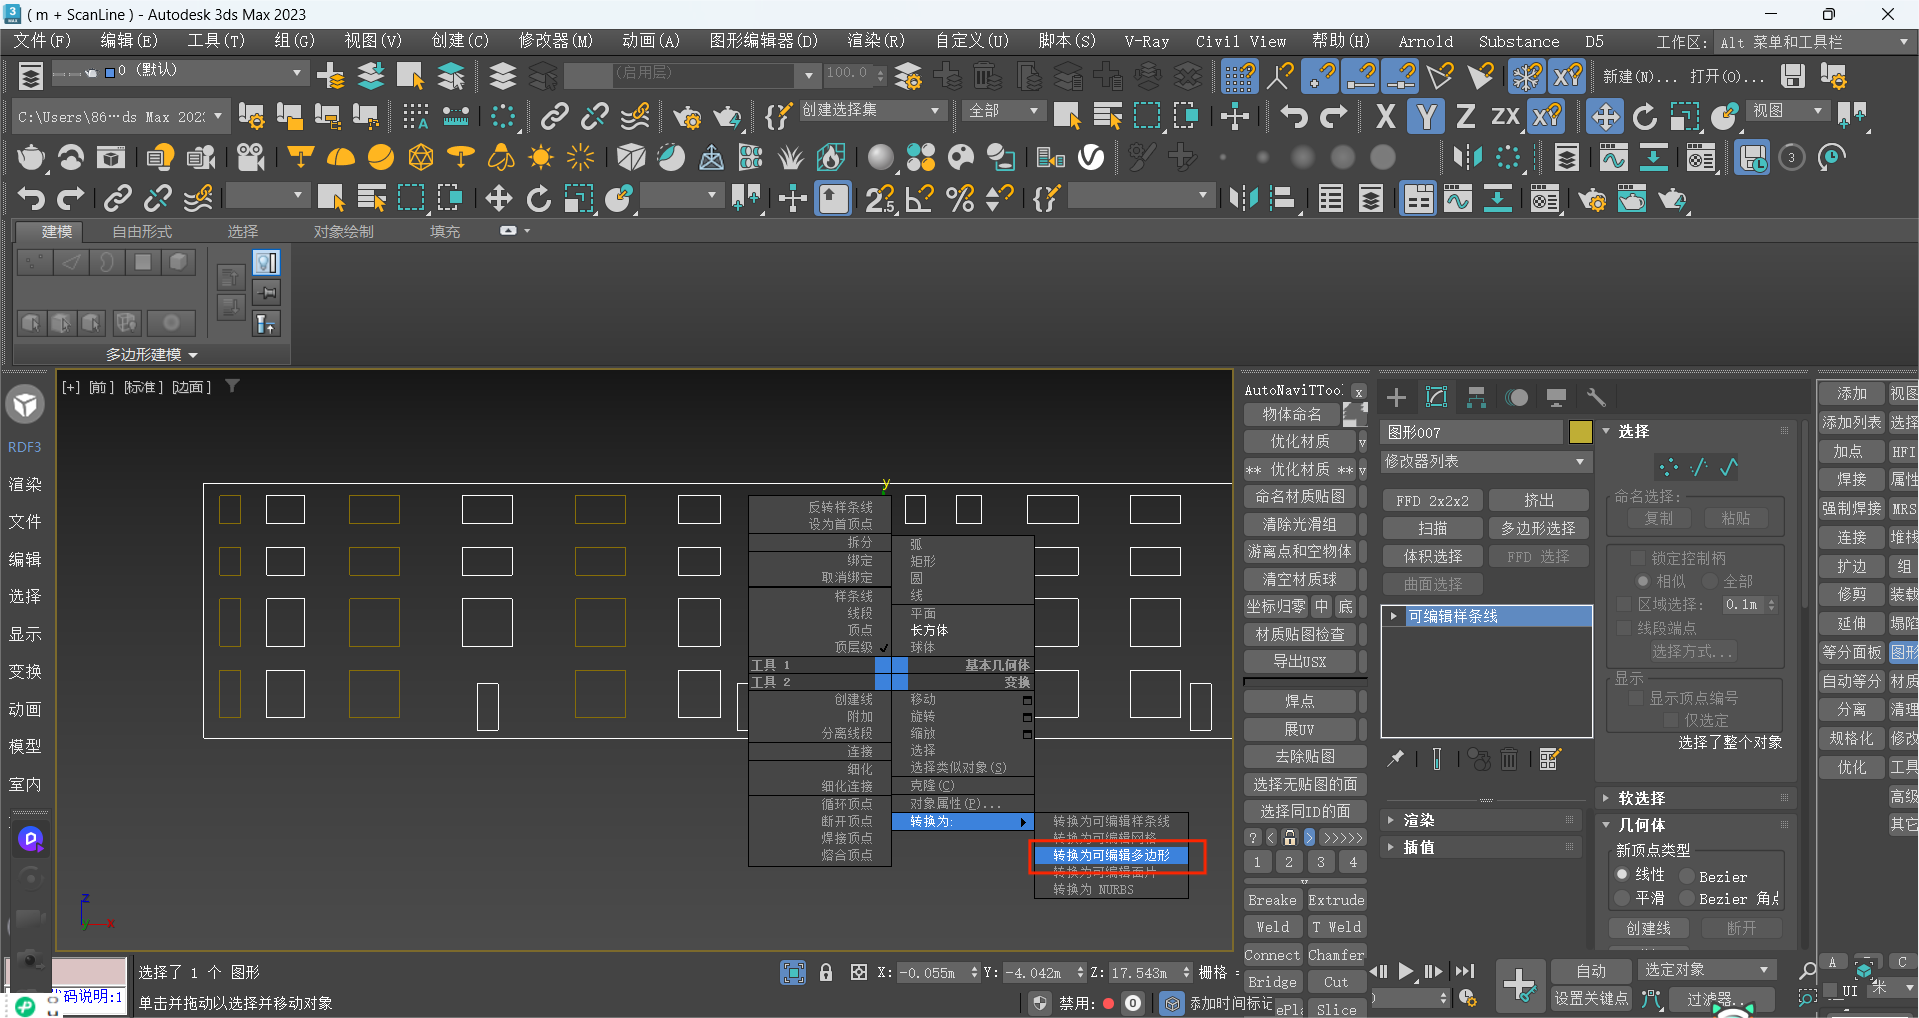This screenshot has height=1018, width=1919.
Task: Click the Play animation button
Action: (x=1406, y=971)
